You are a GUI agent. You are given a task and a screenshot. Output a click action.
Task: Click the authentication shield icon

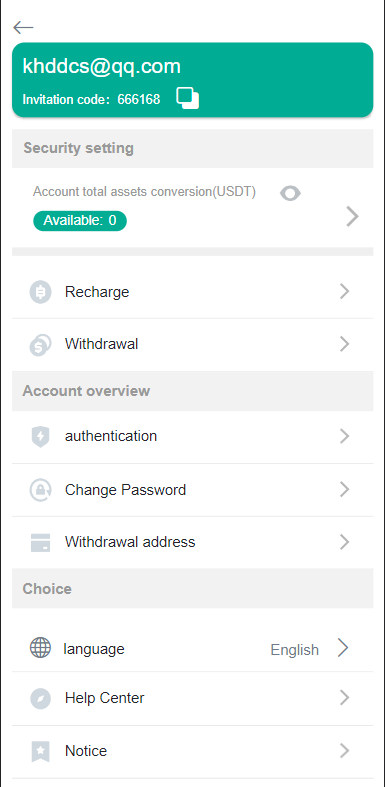pyautogui.click(x=41, y=437)
